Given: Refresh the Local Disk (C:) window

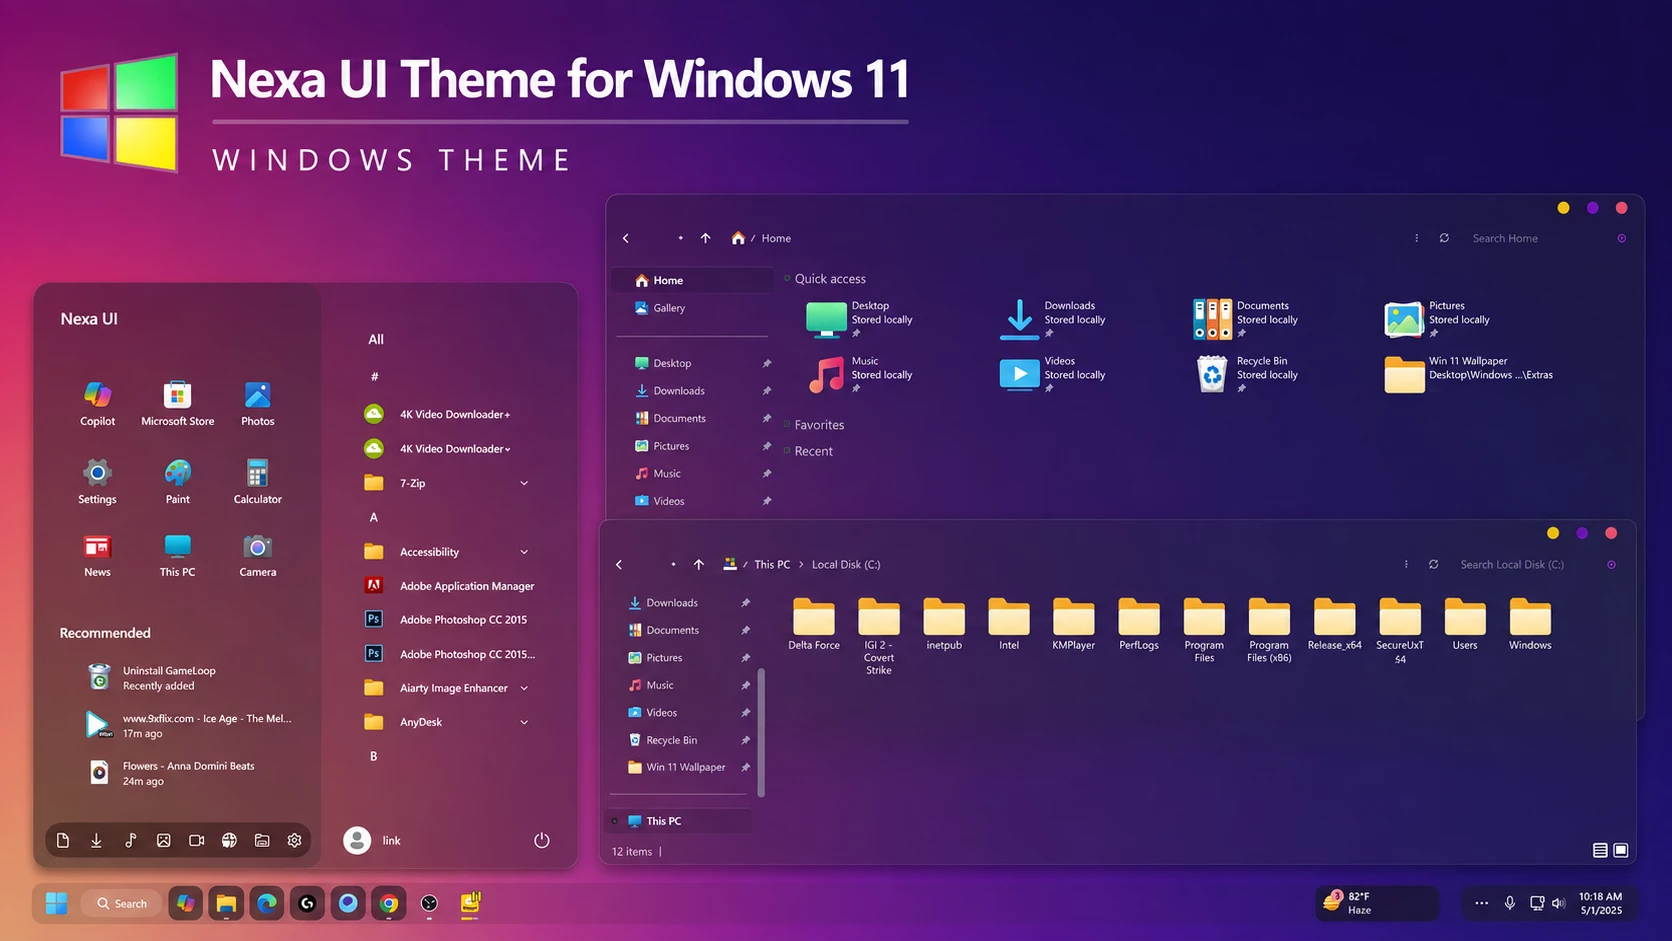Looking at the screenshot, I should tap(1433, 564).
